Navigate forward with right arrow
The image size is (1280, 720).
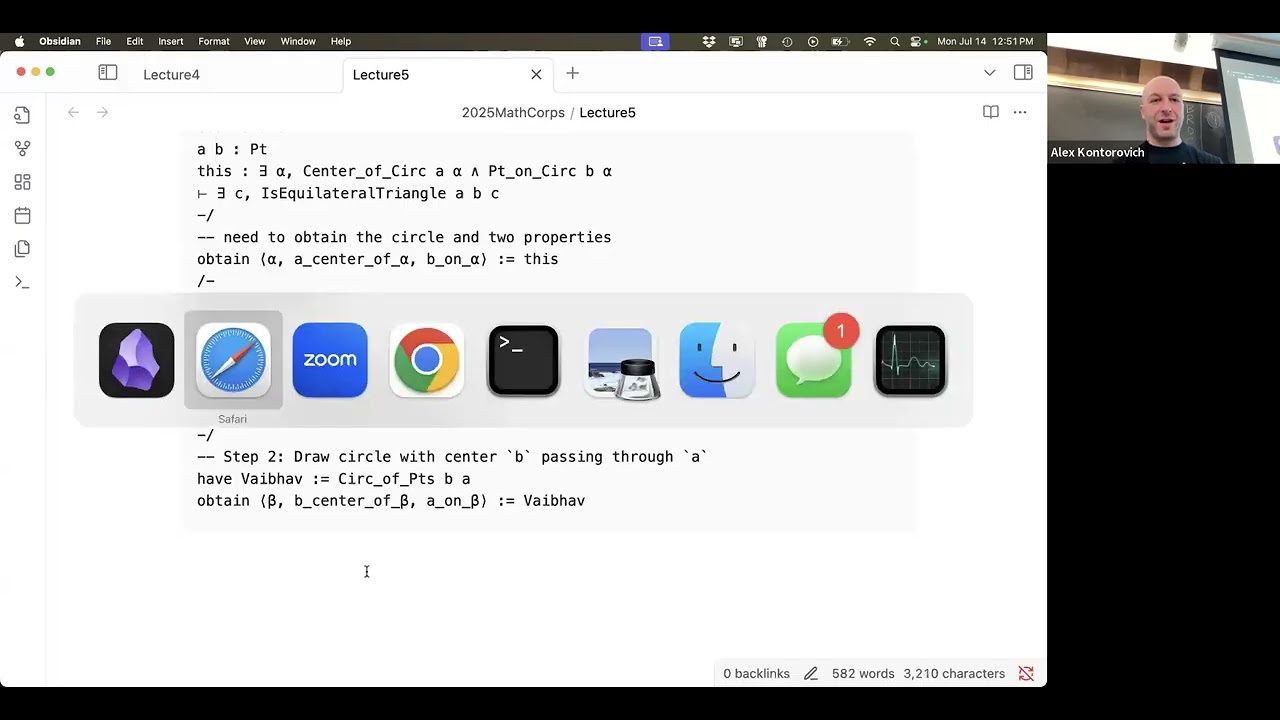coord(102,112)
